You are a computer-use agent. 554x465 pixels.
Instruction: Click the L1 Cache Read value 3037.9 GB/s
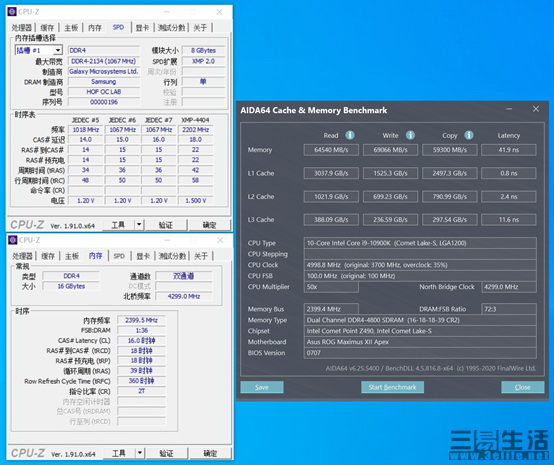point(331,173)
